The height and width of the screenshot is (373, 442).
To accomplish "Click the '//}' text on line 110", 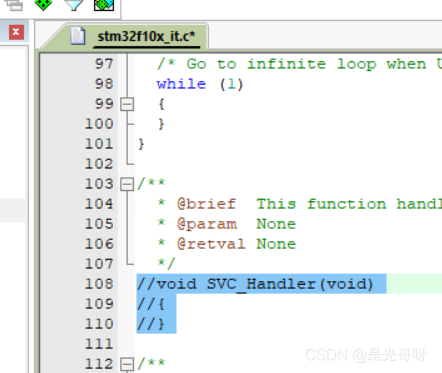I will pos(151,324).
